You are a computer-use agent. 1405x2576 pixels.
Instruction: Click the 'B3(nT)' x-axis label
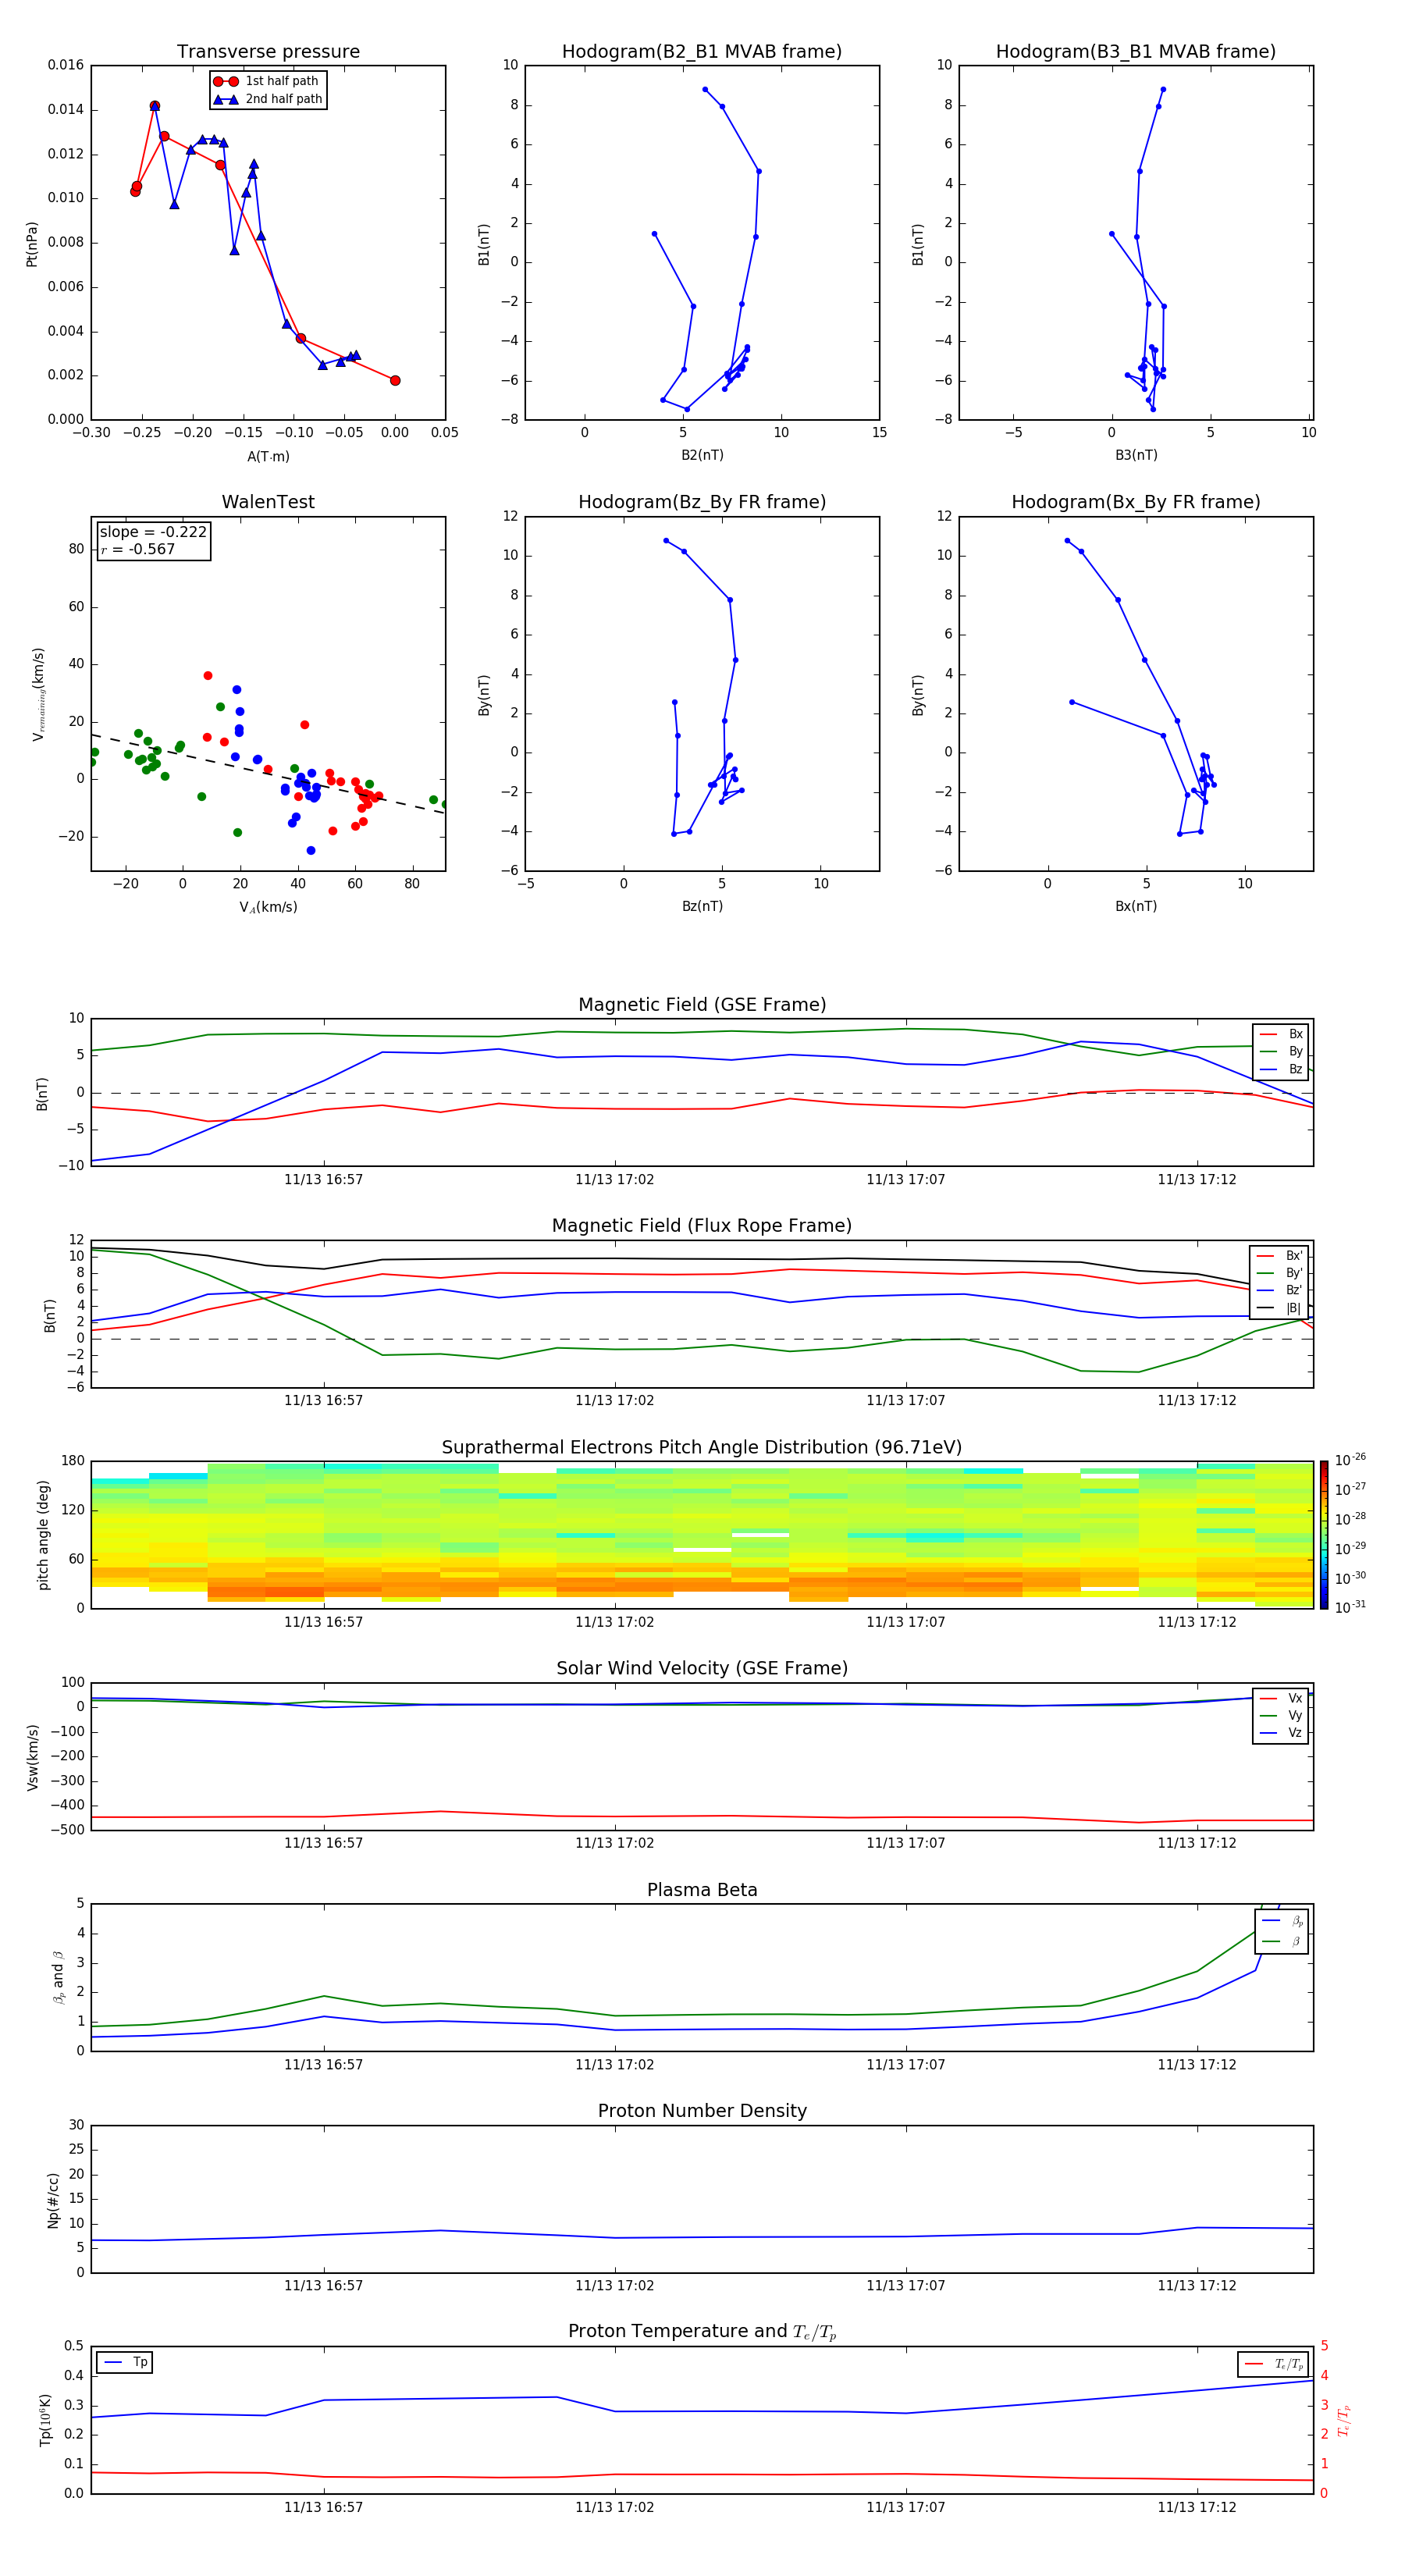point(1136,455)
